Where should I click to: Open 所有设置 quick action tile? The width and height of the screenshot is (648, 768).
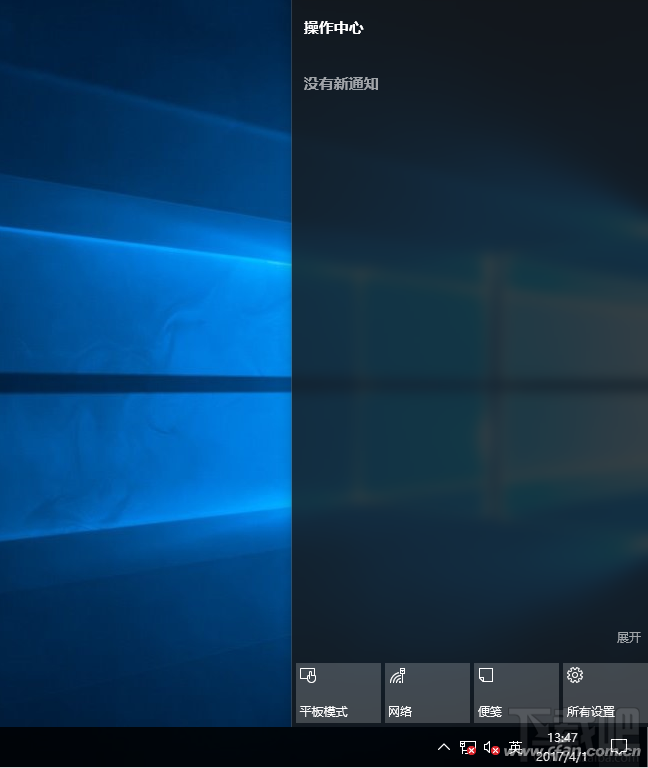click(605, 693)
